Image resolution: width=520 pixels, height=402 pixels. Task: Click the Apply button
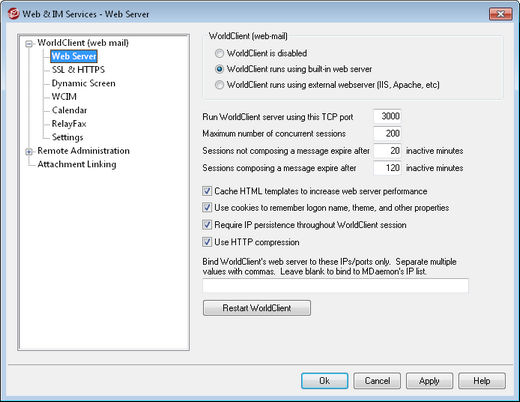(429, 381)
